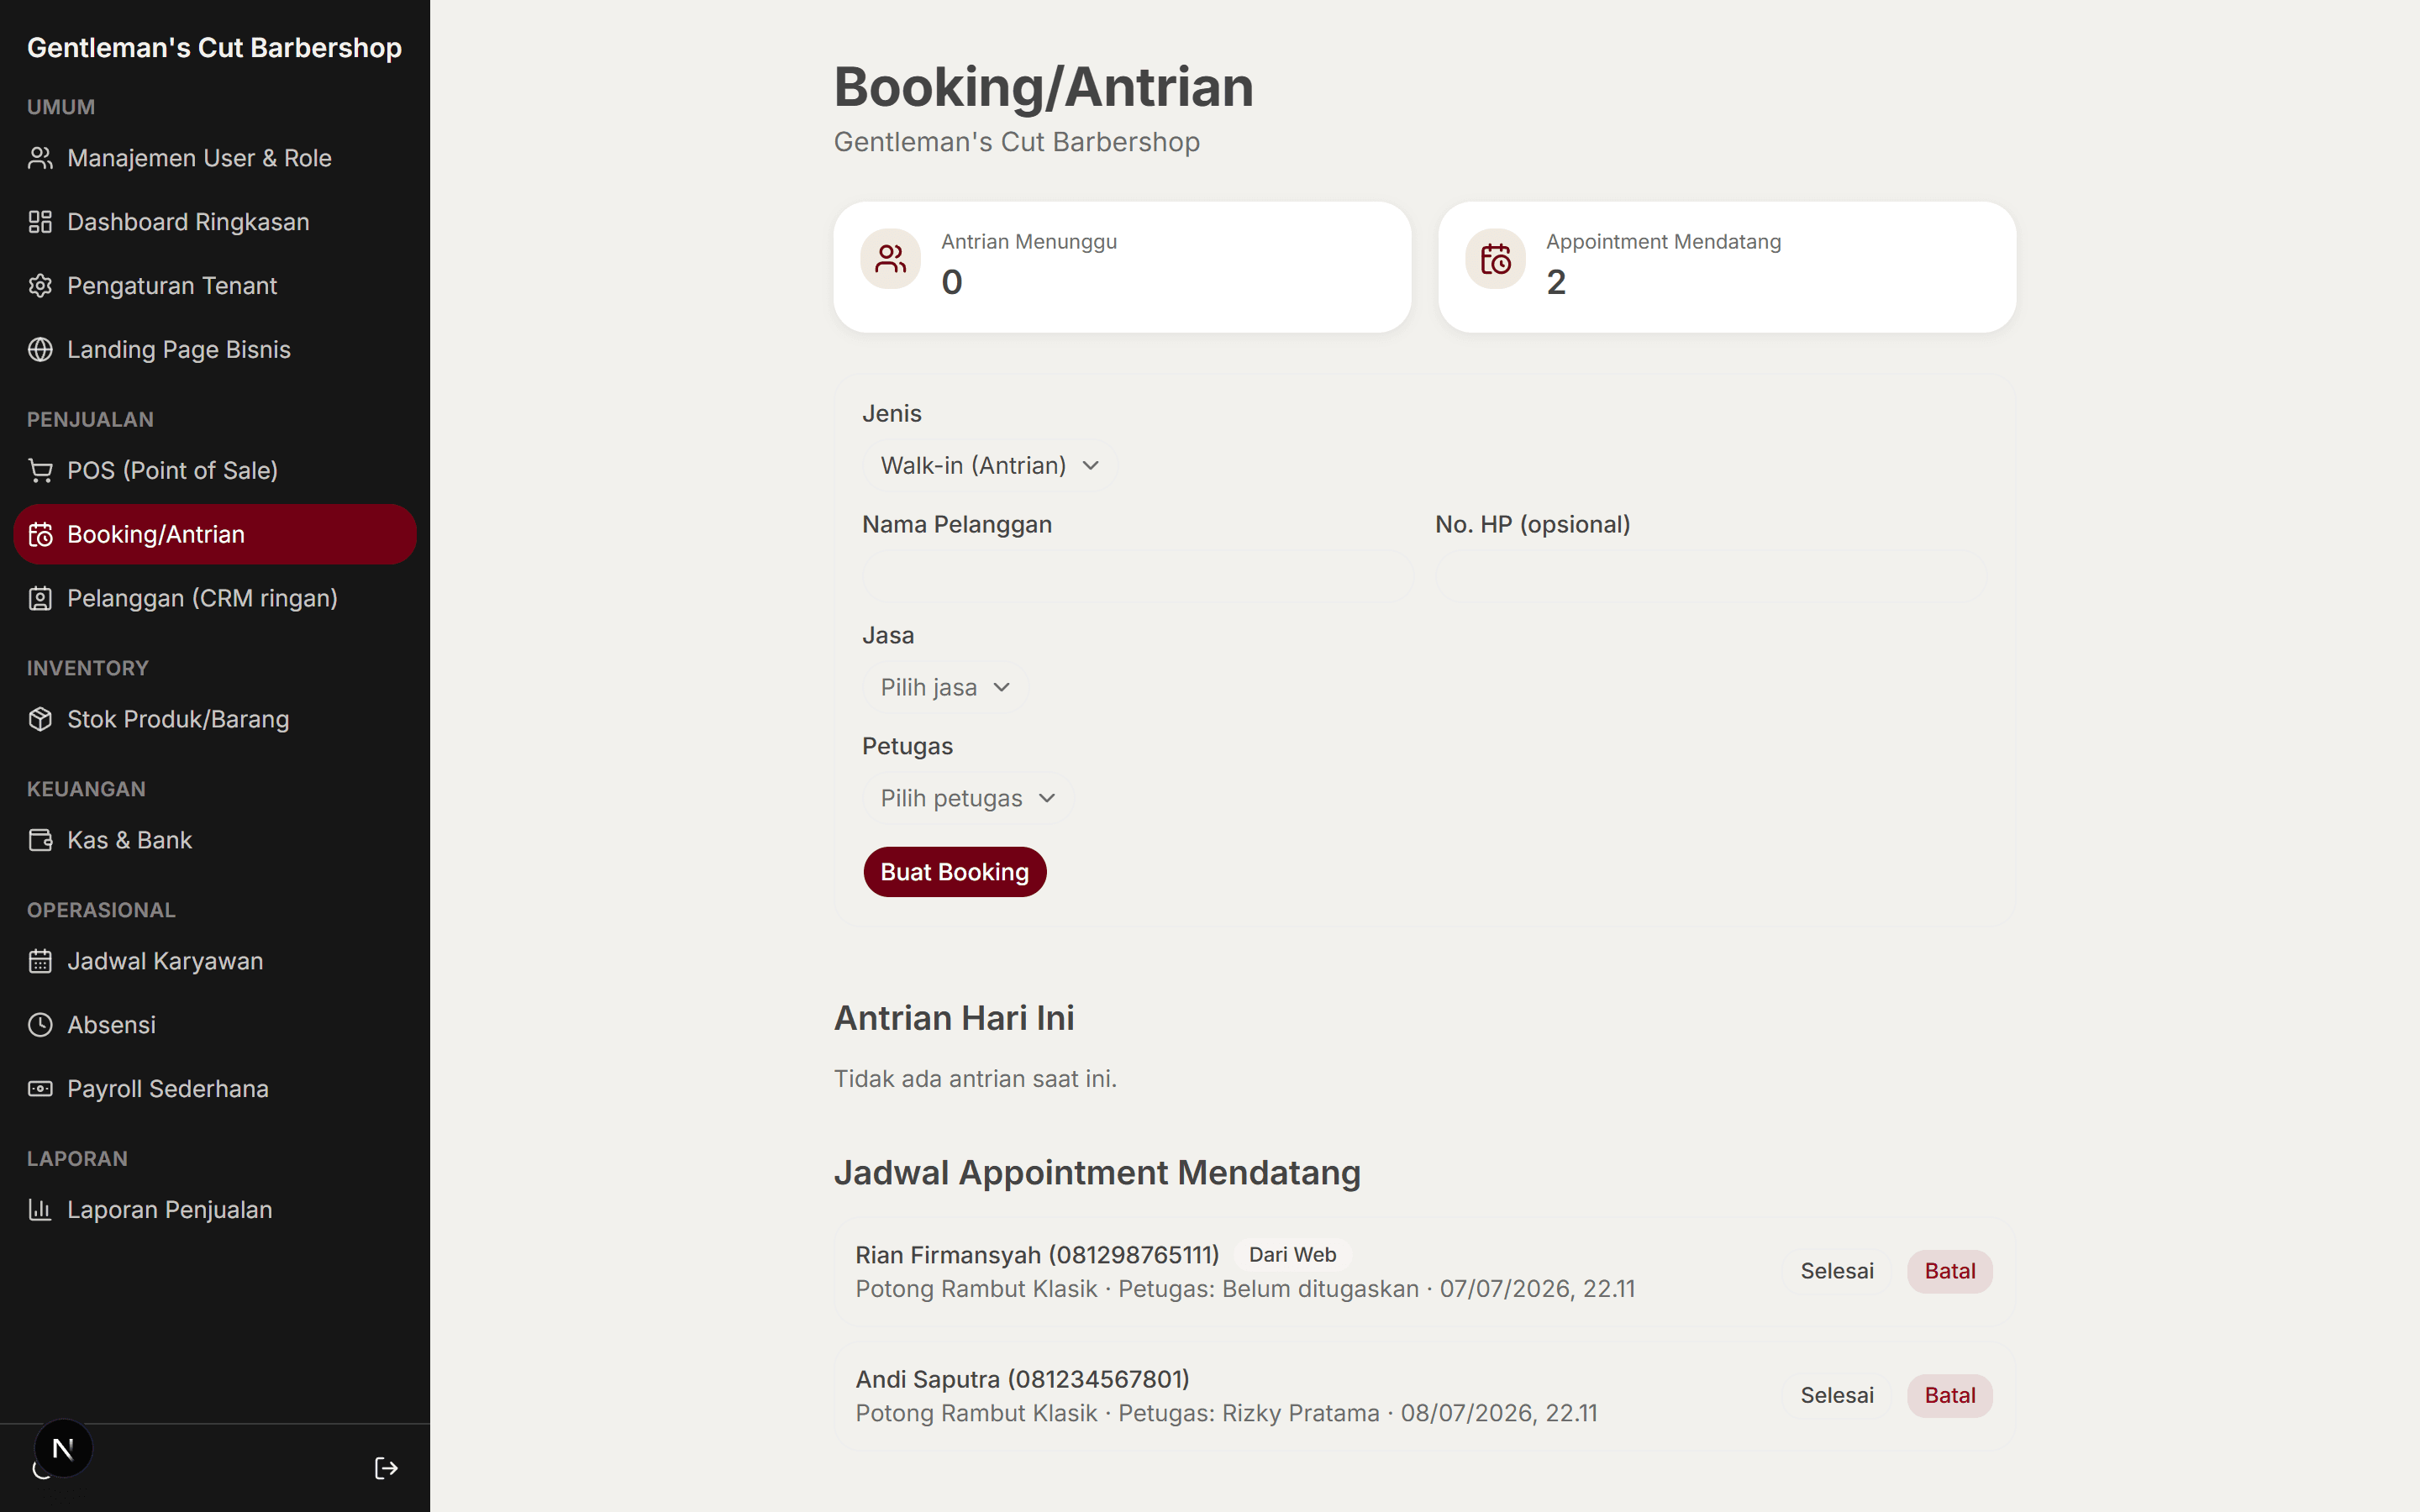Open Manajemen User & Role menu
The width and height of the screenshot is (2420, 1512).
pyautogui.click(x=215, y=158)
